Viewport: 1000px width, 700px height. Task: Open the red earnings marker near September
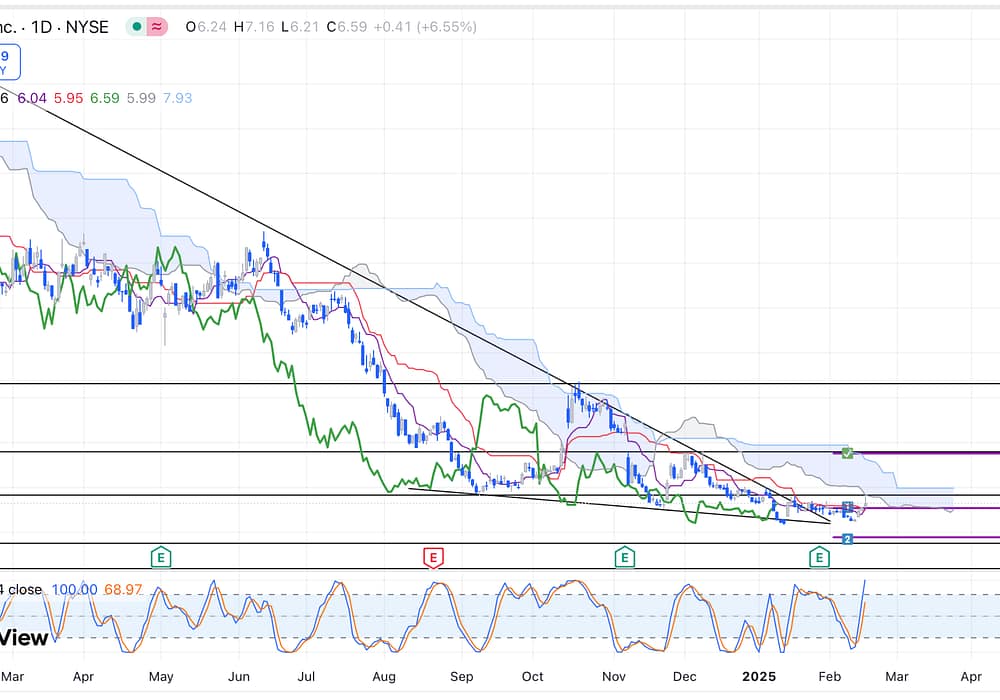[433, 556]
